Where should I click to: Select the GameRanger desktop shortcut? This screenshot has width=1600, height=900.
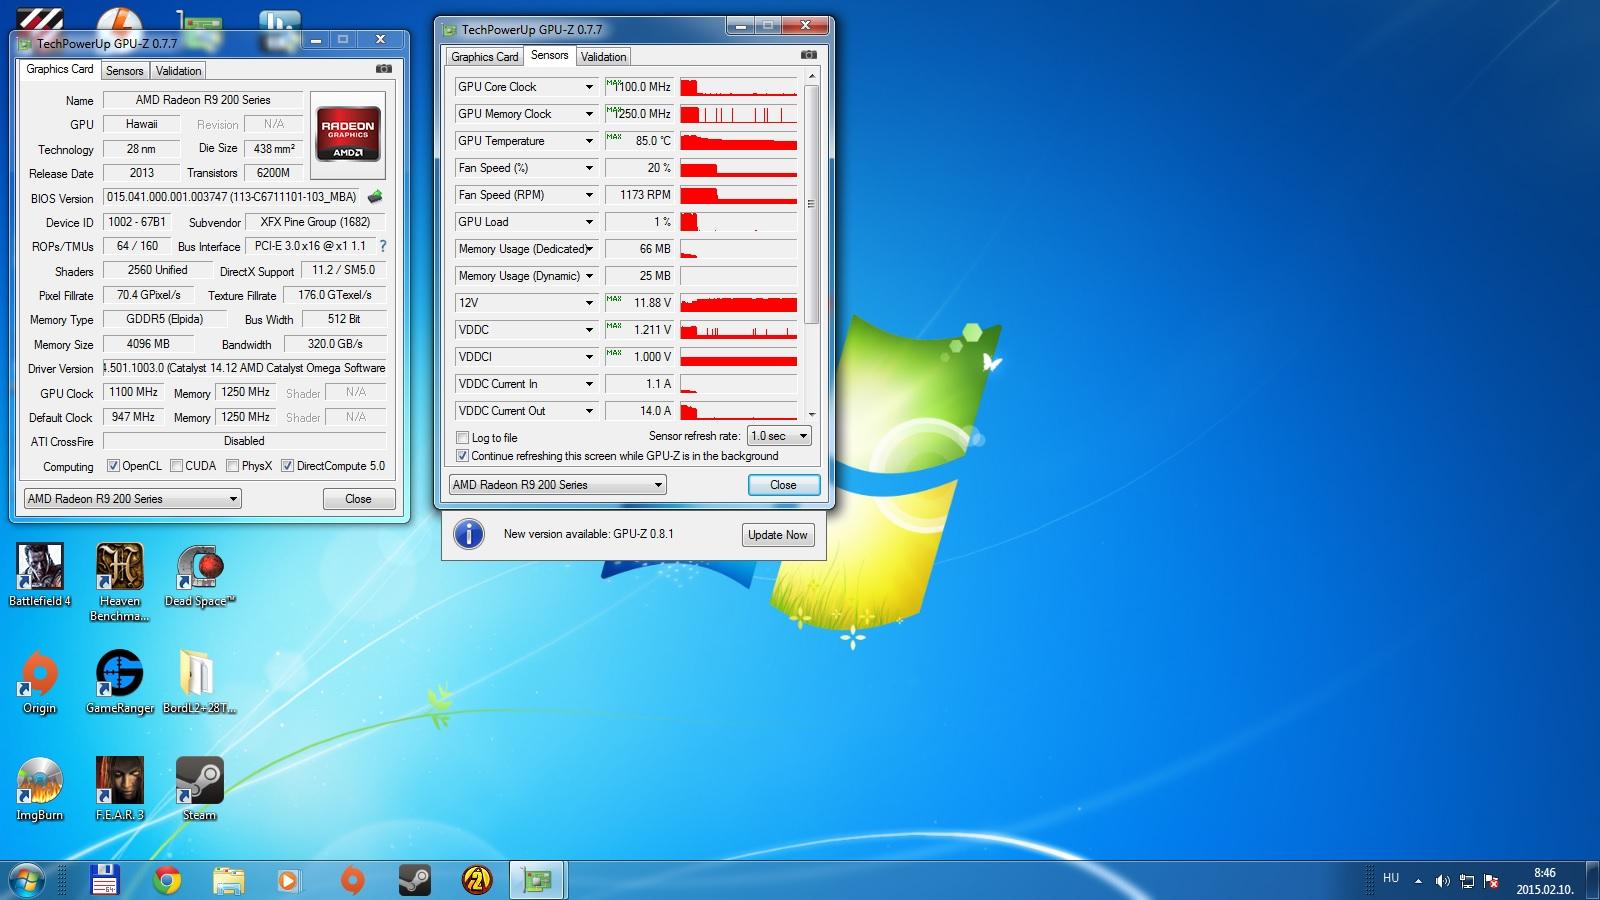pos(120,682)
